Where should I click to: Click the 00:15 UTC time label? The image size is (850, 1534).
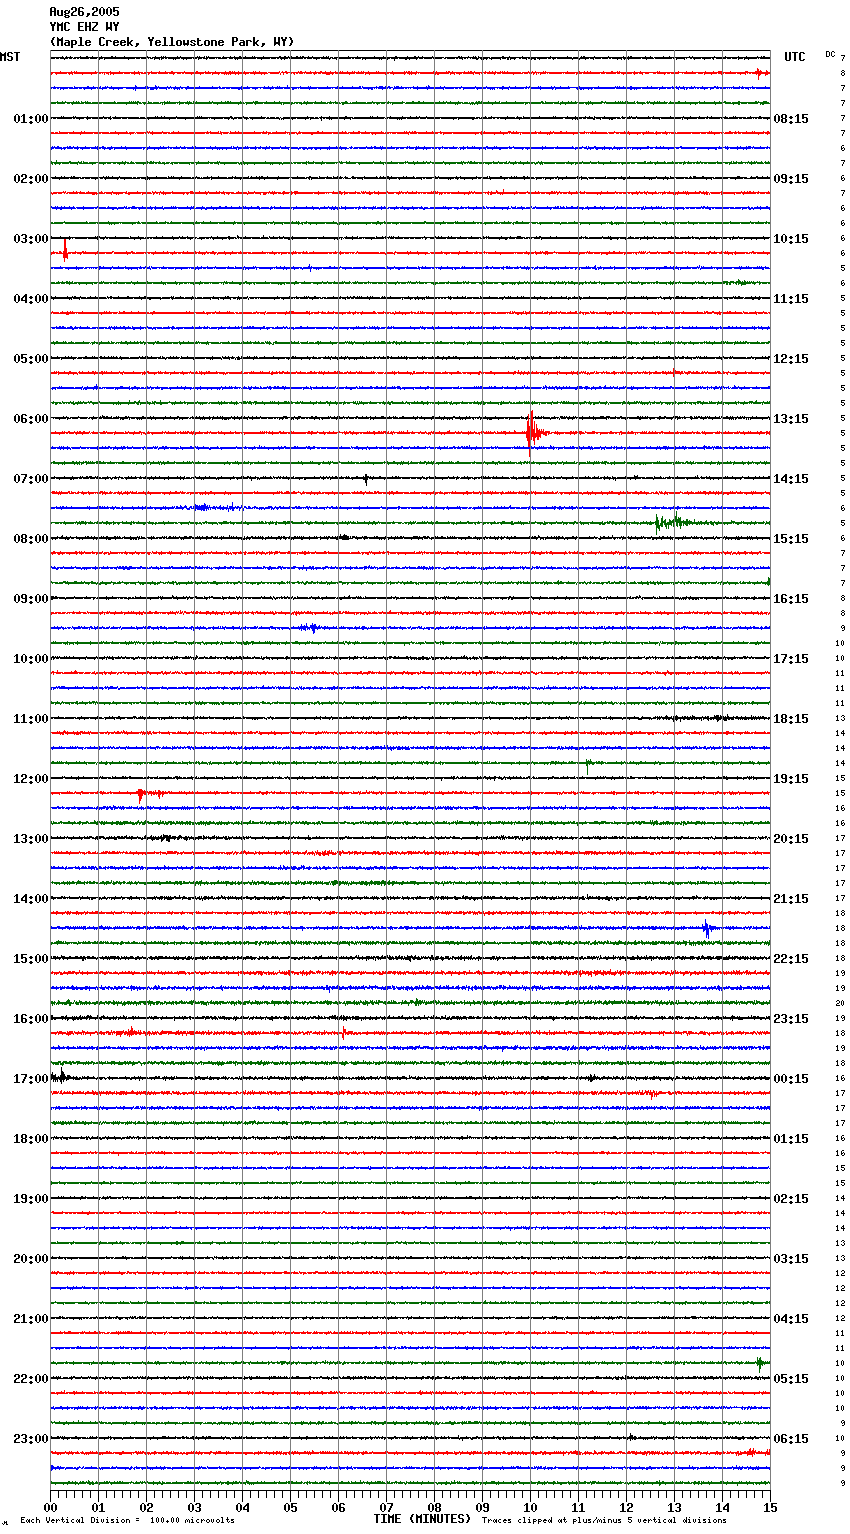tap(791, 1079)
